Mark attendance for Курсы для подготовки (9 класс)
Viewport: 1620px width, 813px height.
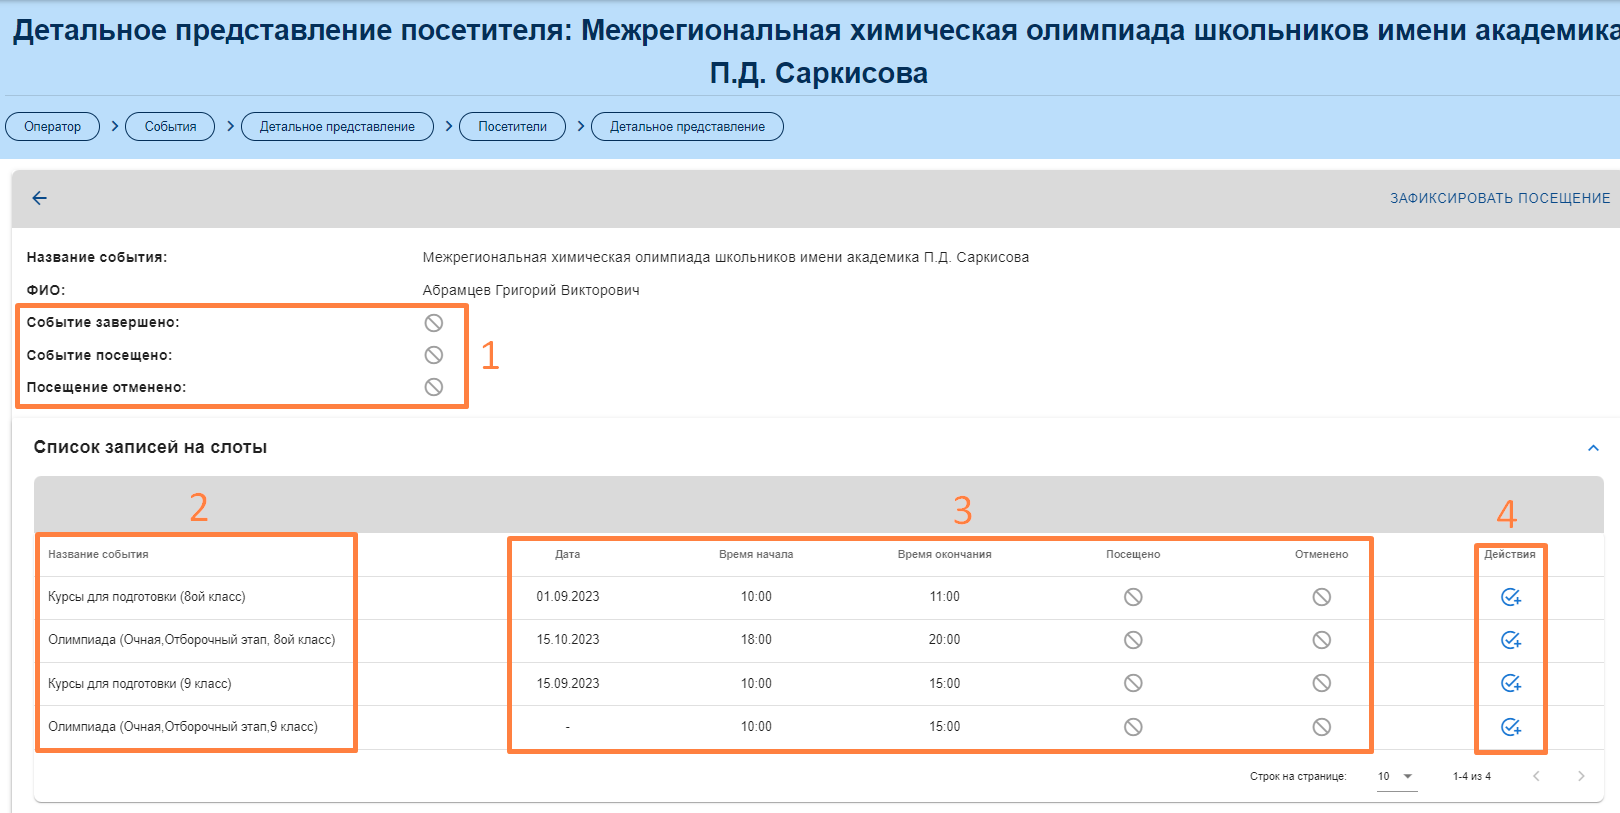click(1510, 683)
